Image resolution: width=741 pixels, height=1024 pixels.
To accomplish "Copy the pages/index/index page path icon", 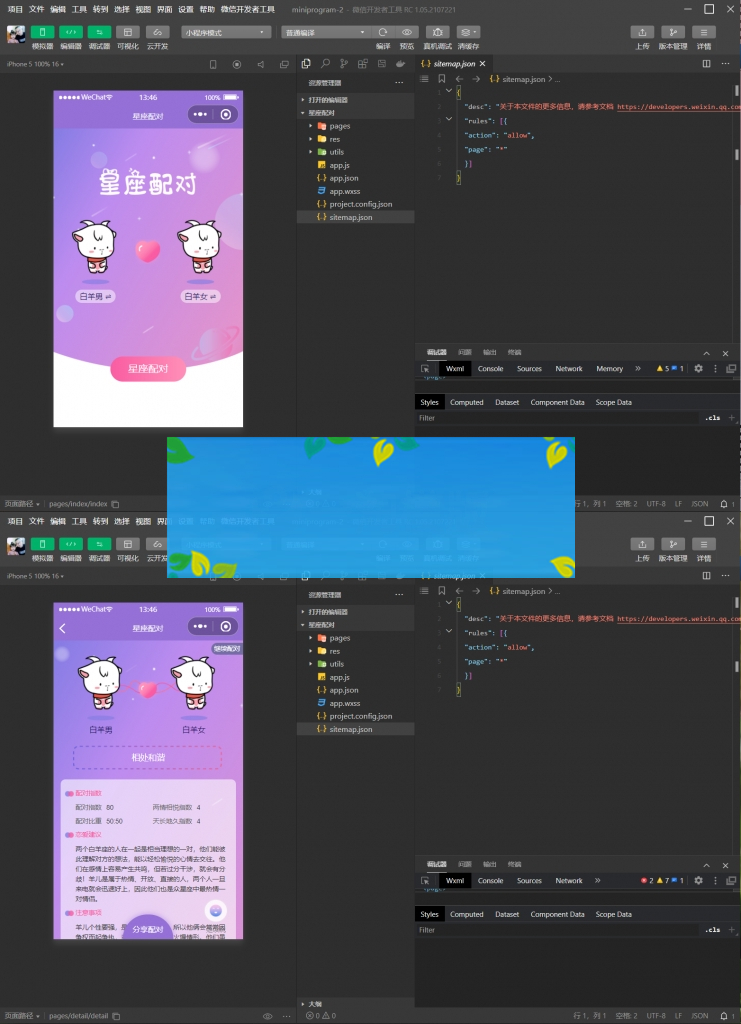I will pyautogui.click(x=115, y=504).
